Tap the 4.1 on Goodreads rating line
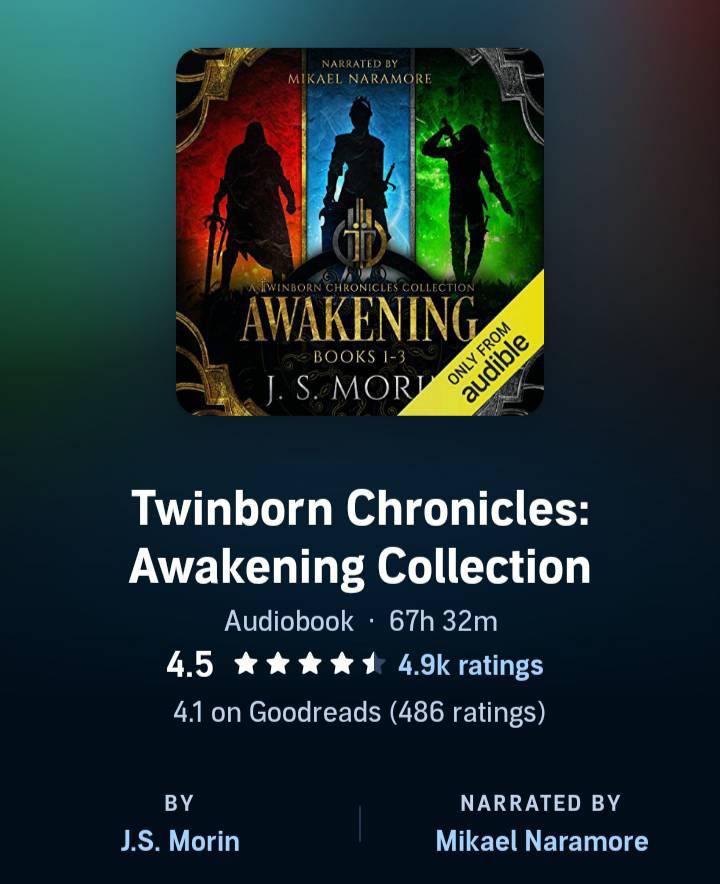The height and width of the screenshot is (884, 720). point(360,712)
